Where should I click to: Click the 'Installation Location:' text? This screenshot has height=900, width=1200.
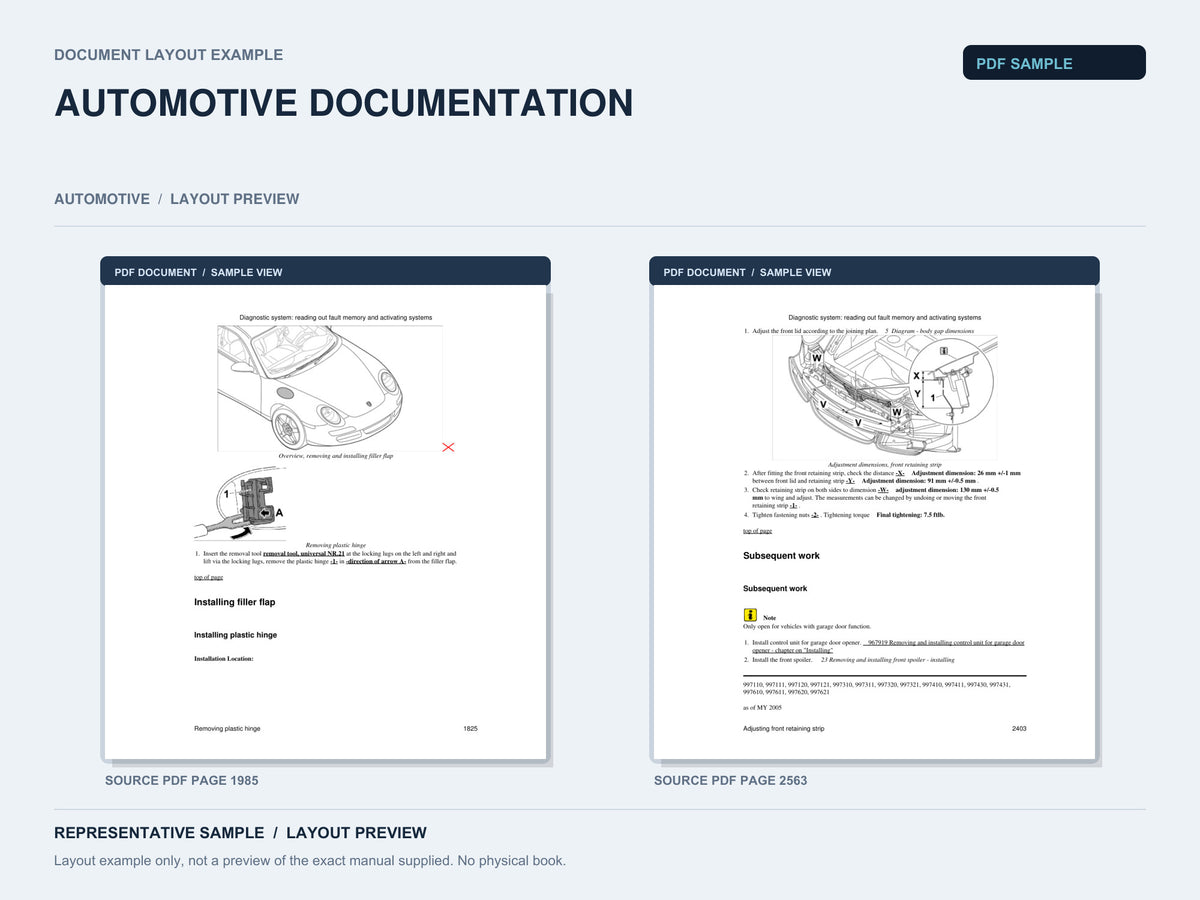coord(224,659)
